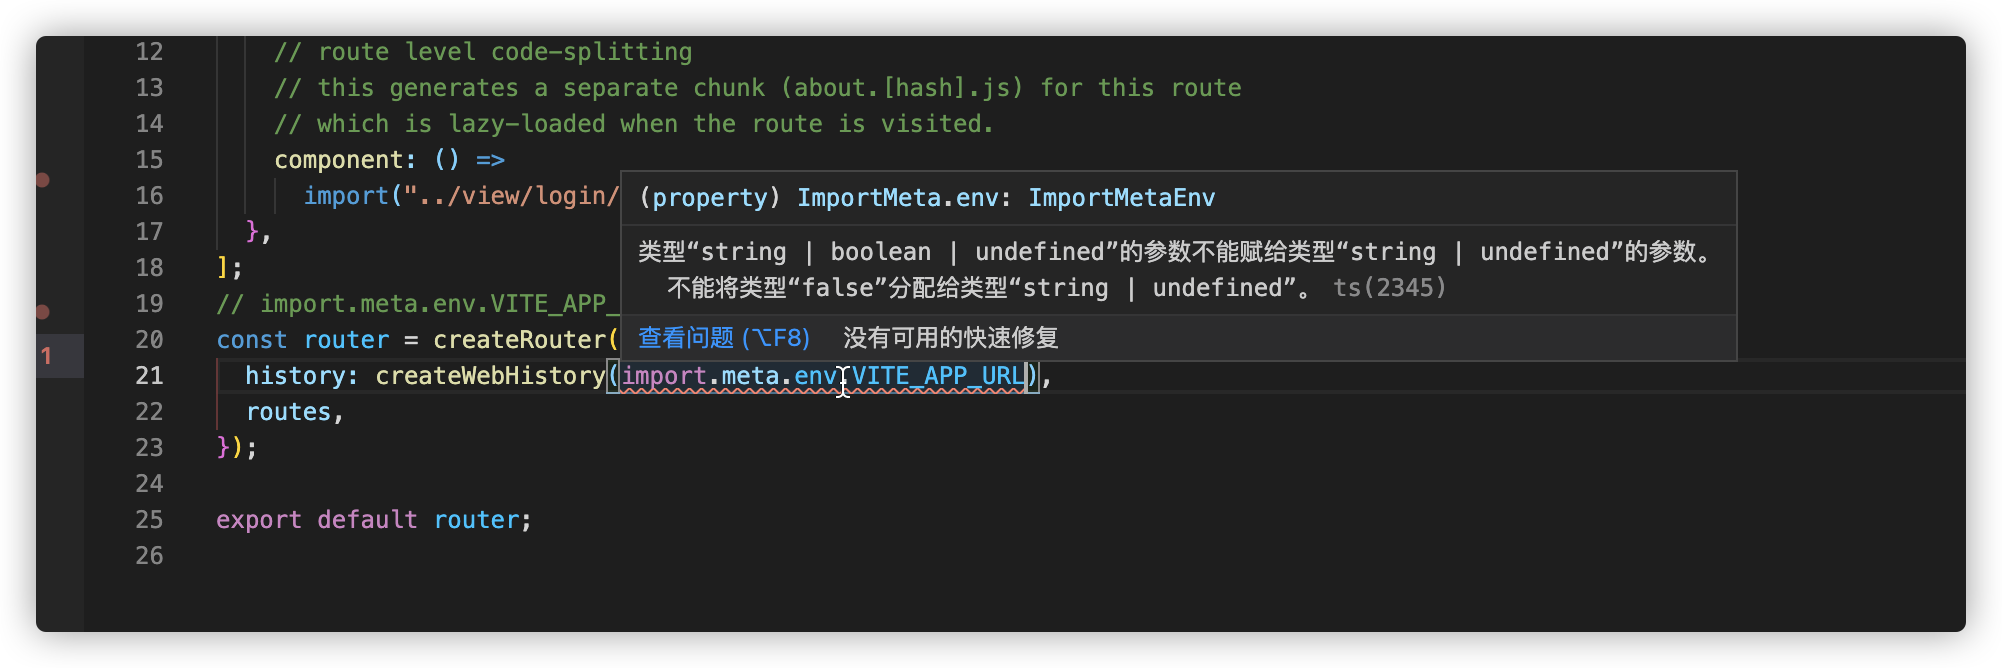
Task: Click the routes property on line 22
Action: (x=288, y=412)
